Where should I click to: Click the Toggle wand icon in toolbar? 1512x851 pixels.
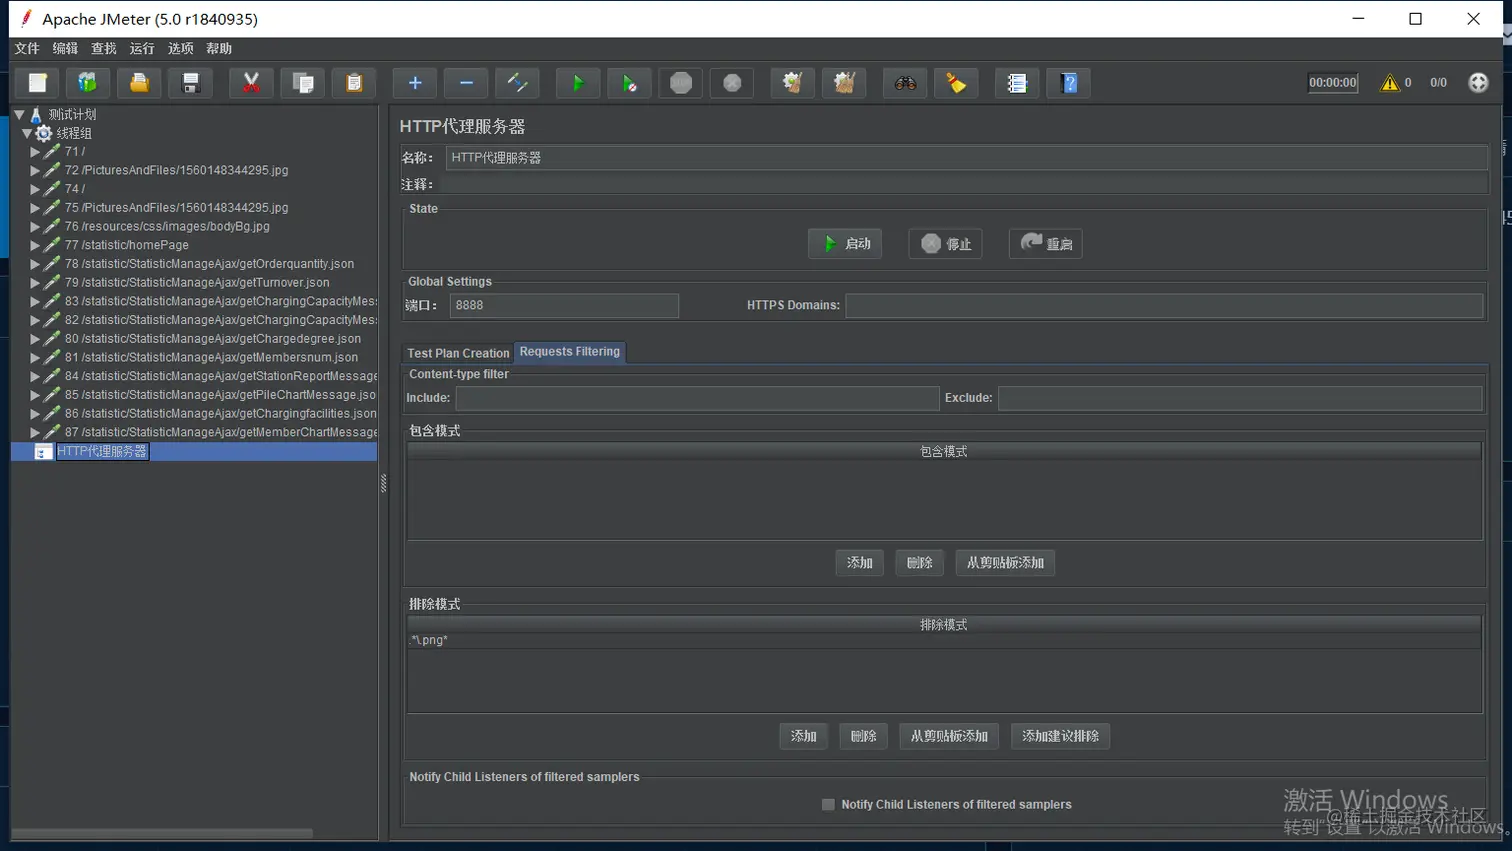click(517, 83)
